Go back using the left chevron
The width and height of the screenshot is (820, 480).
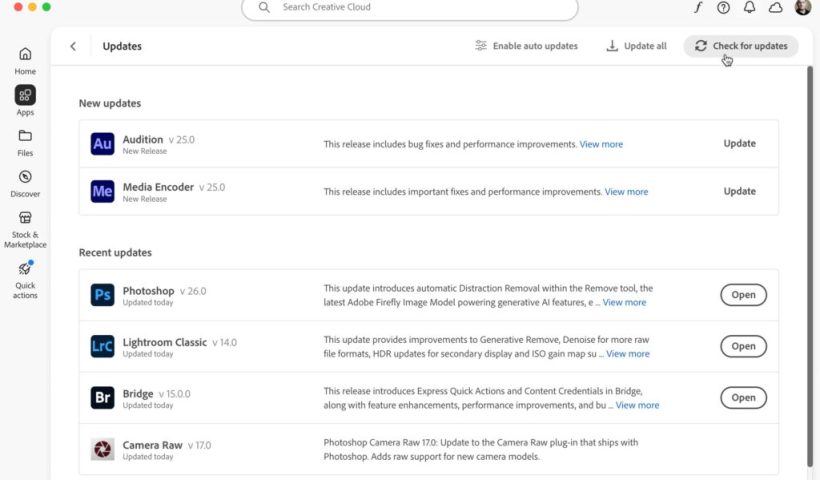(73, 46)
